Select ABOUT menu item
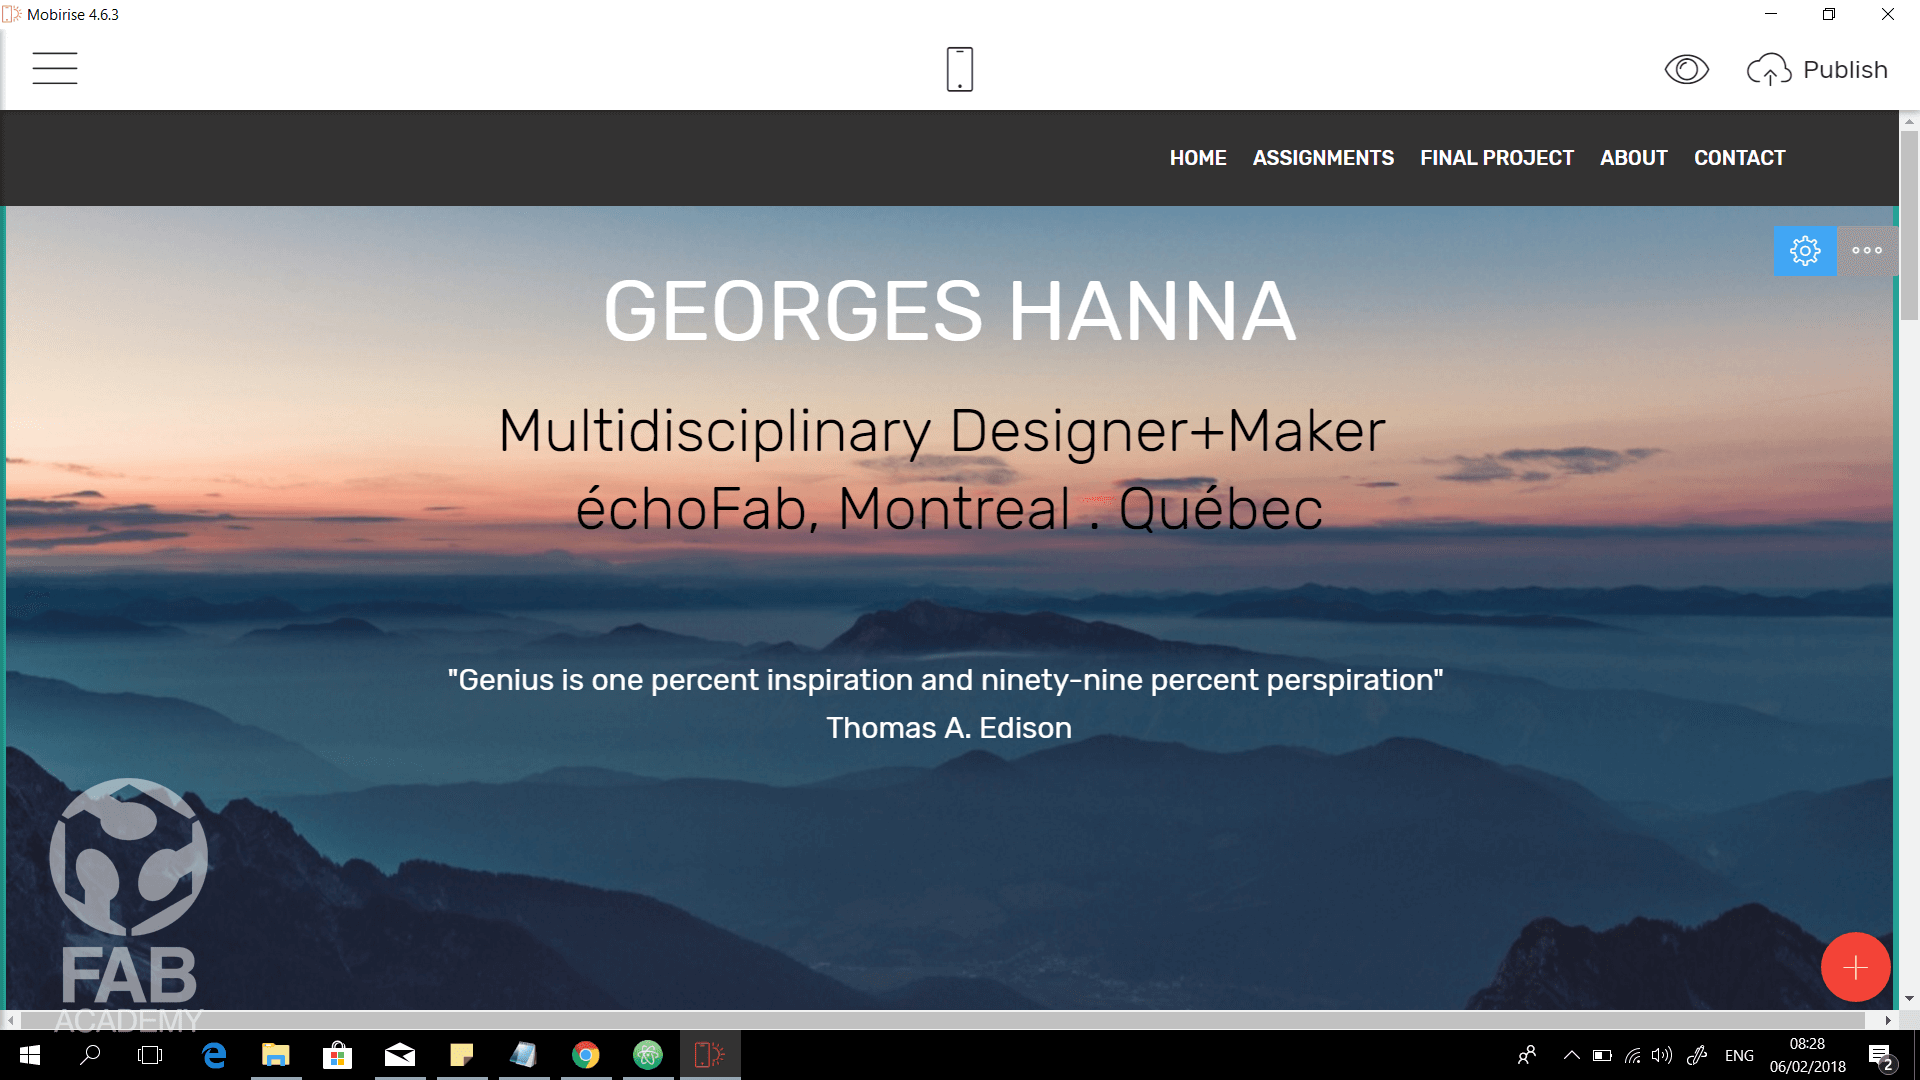 pos(1634,158)
